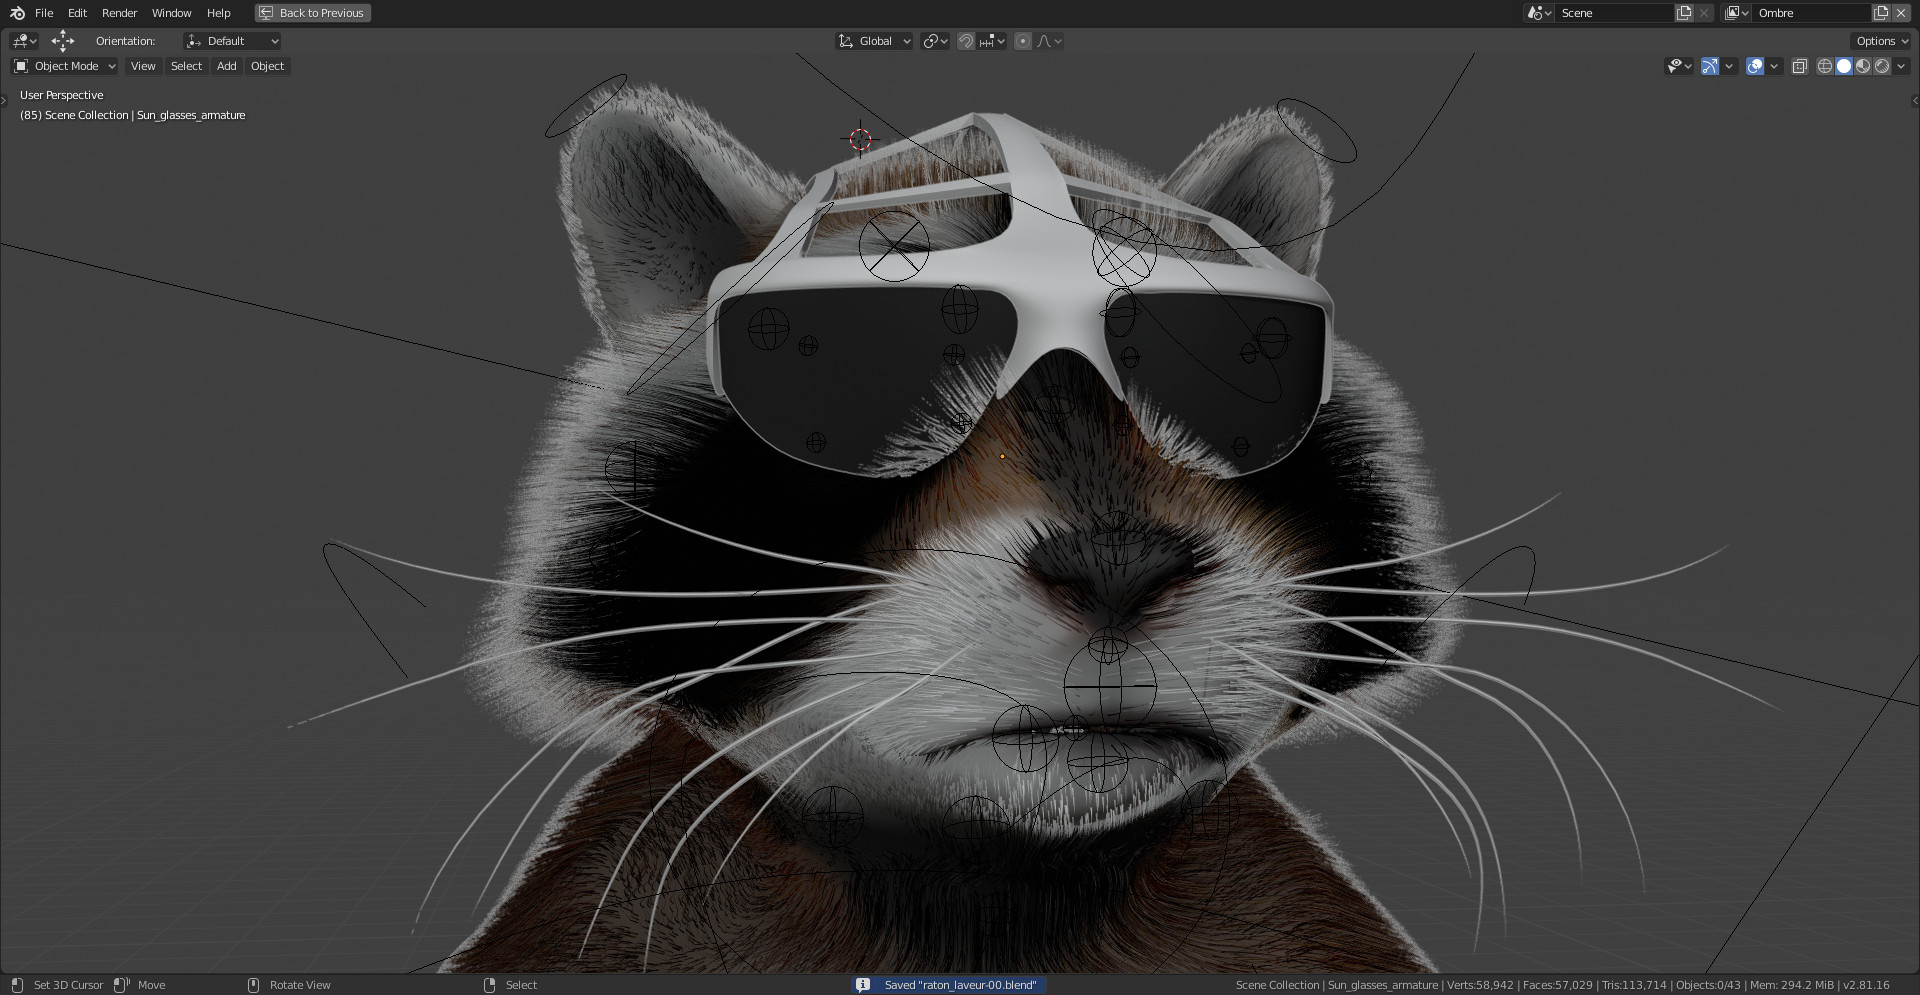The image size is (1920, 995).
Task: Open the viewport Object menu
Action: (267, 66)
